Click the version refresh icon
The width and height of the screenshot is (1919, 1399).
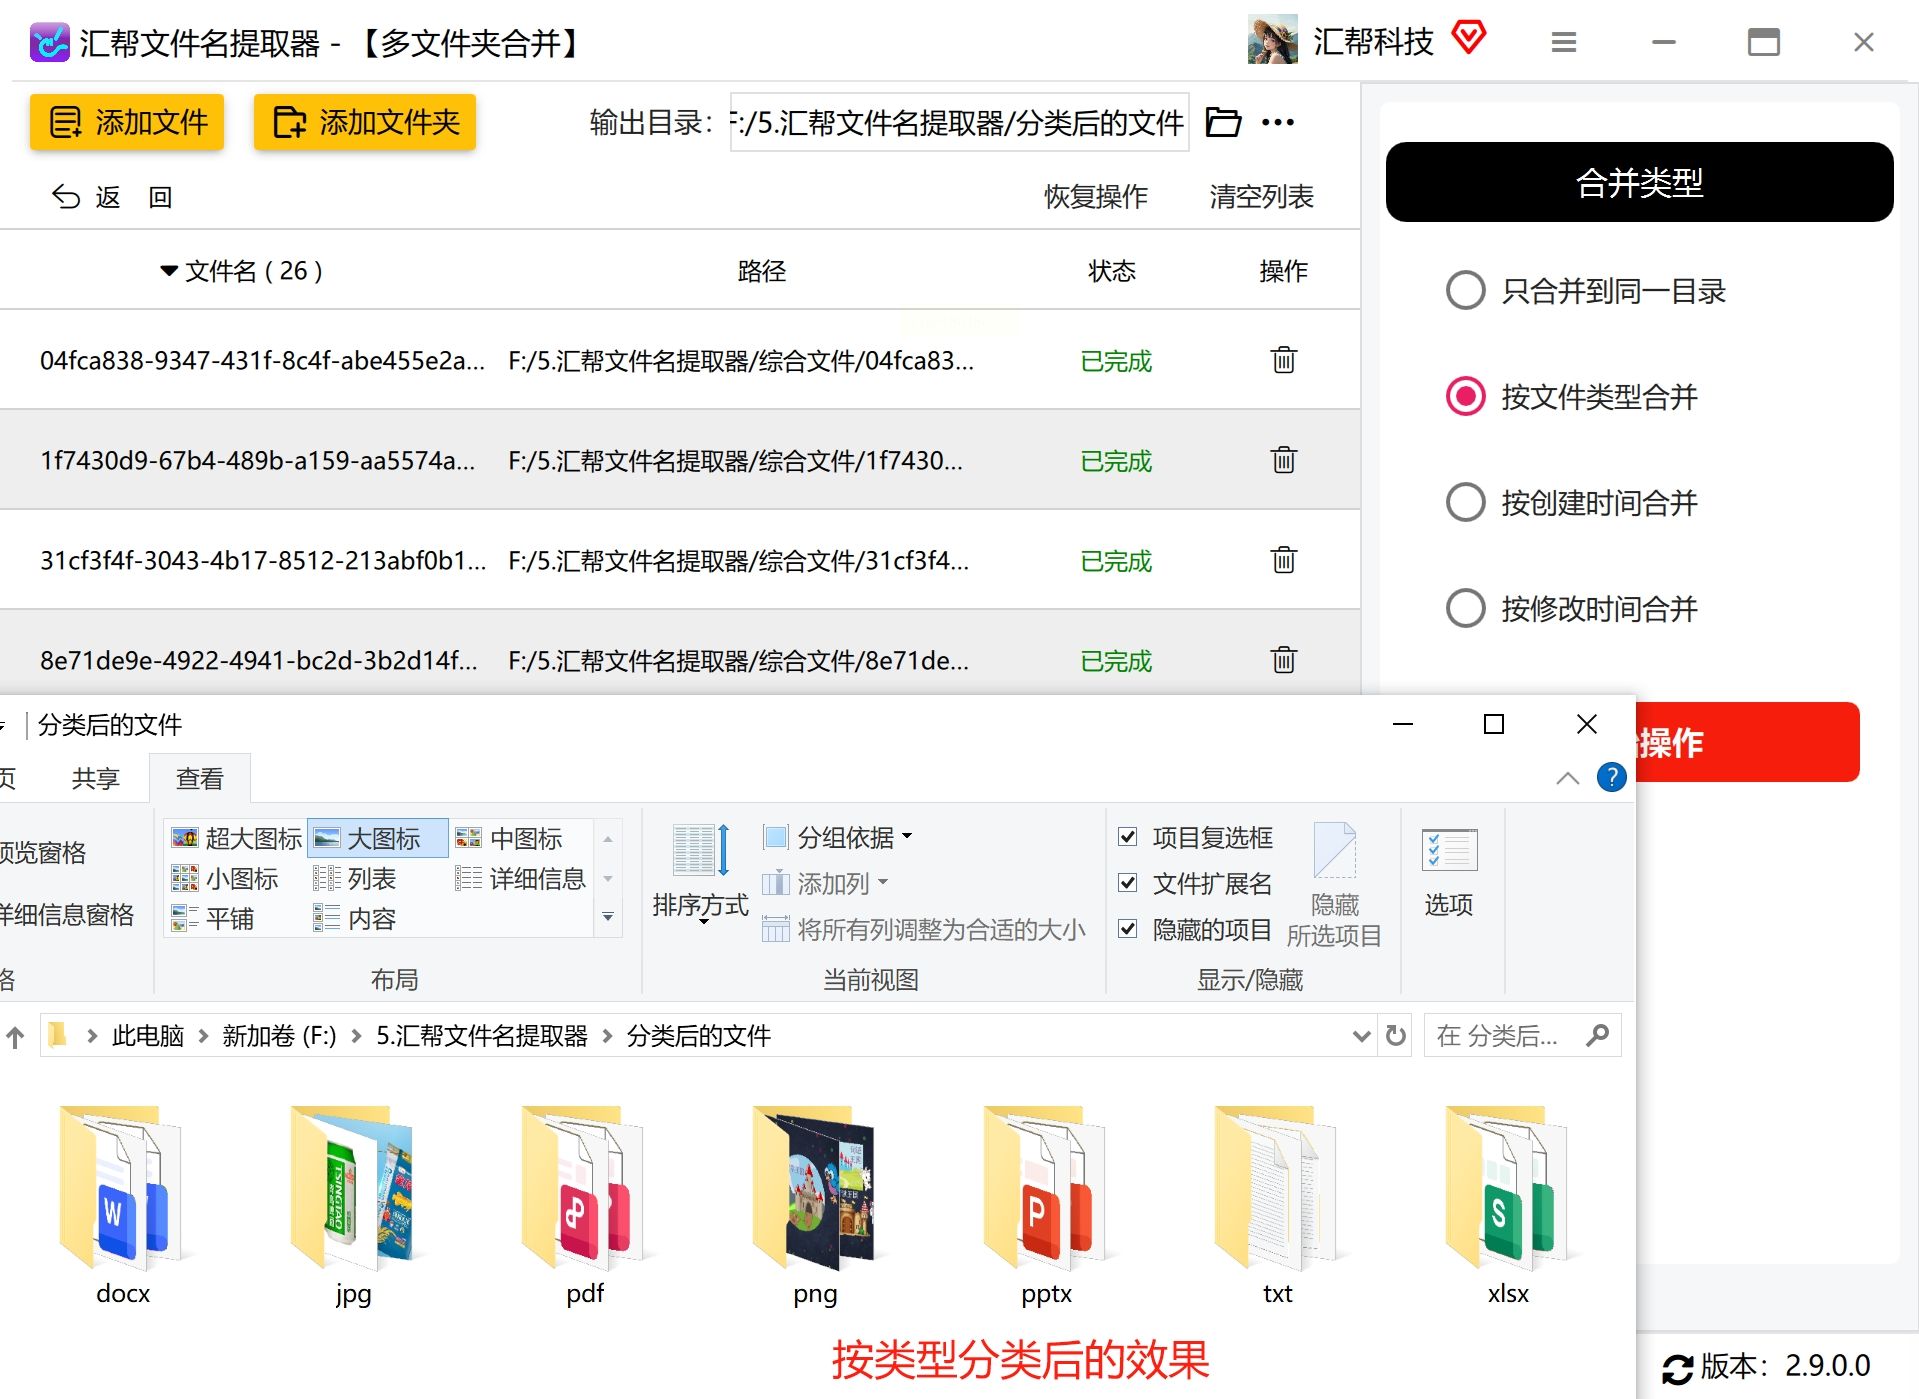(x=1677, y=1368)
